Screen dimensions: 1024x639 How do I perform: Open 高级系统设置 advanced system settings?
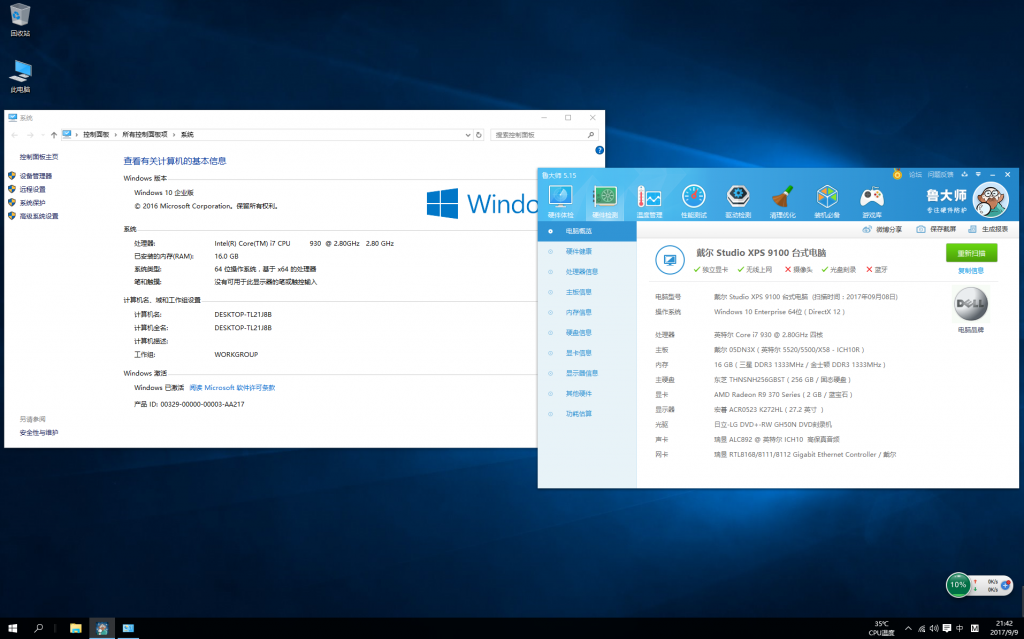pyautogui.click(x=39, y=216)
